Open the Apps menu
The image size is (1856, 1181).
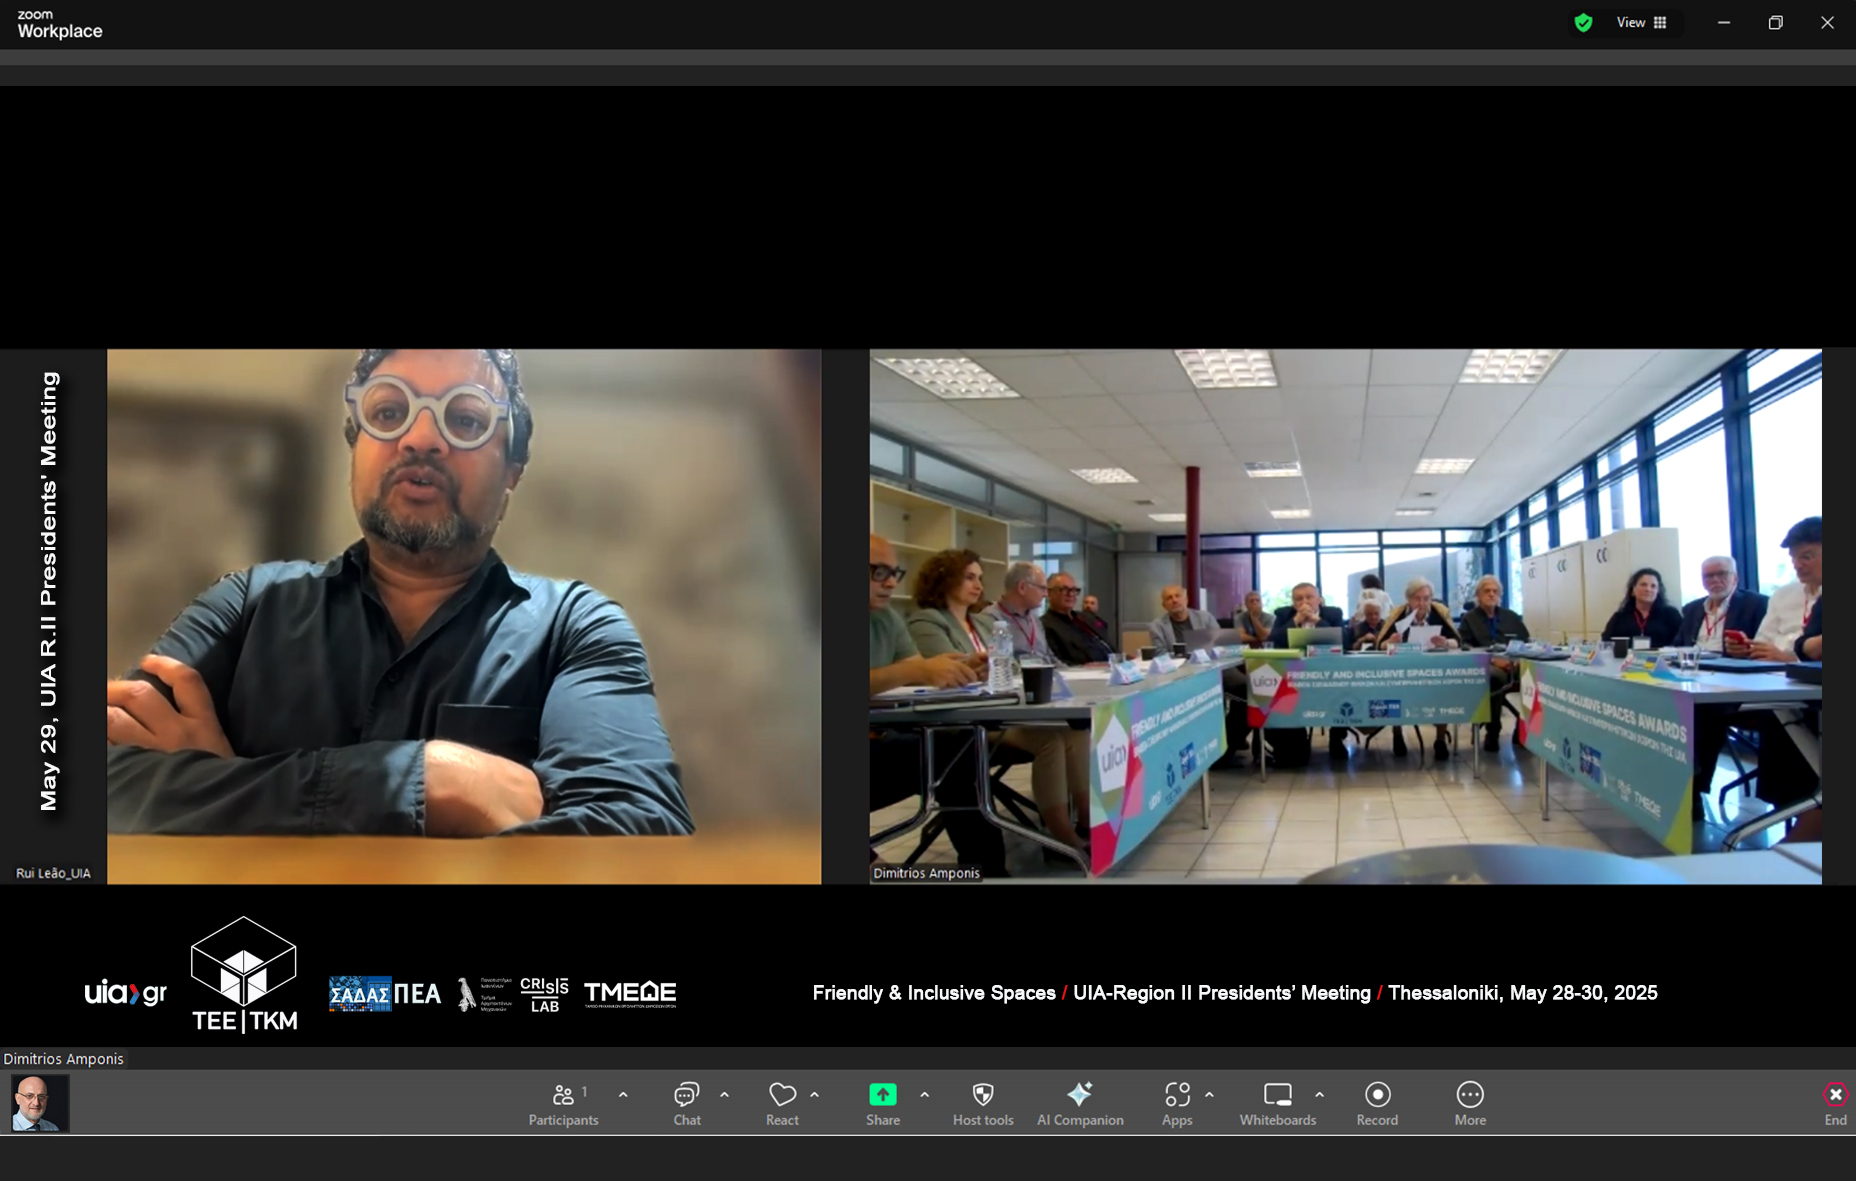1177,1104
